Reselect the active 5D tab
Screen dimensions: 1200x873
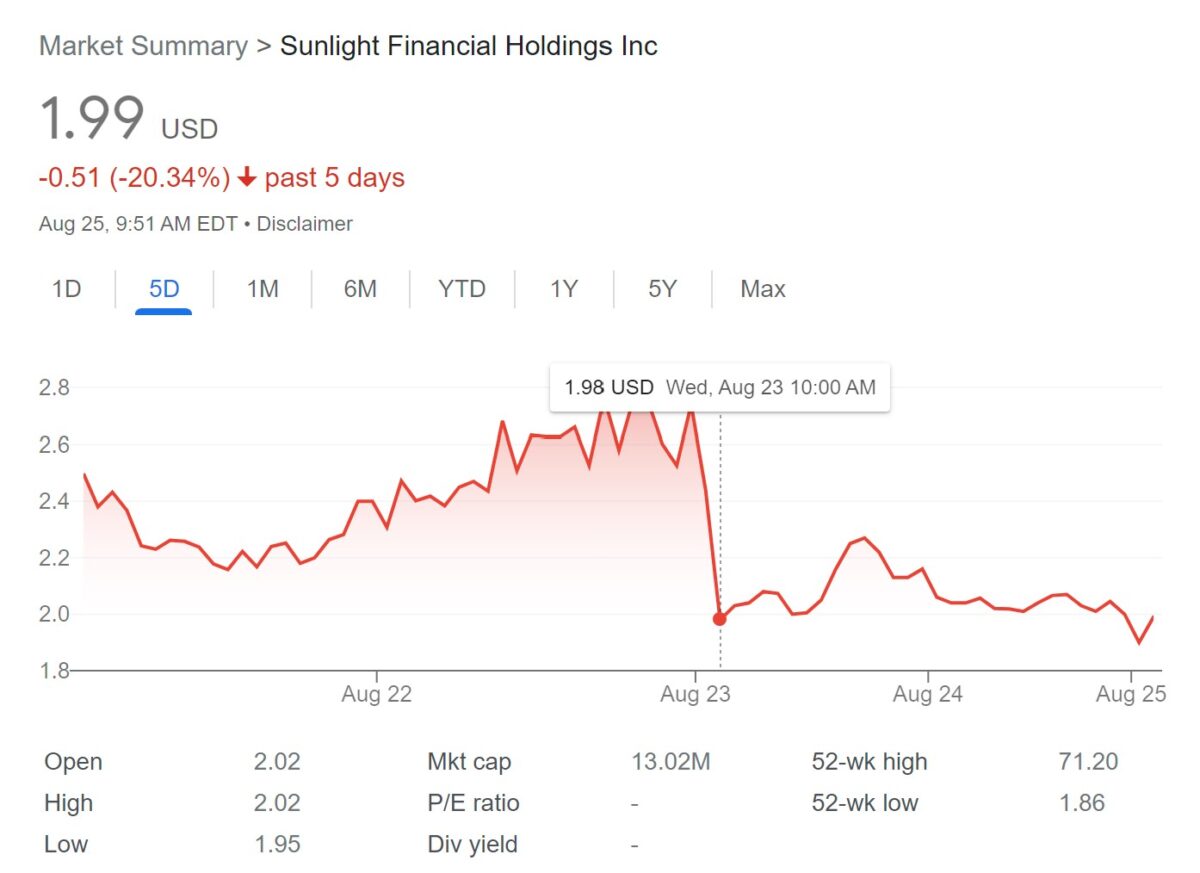[162, 289]
